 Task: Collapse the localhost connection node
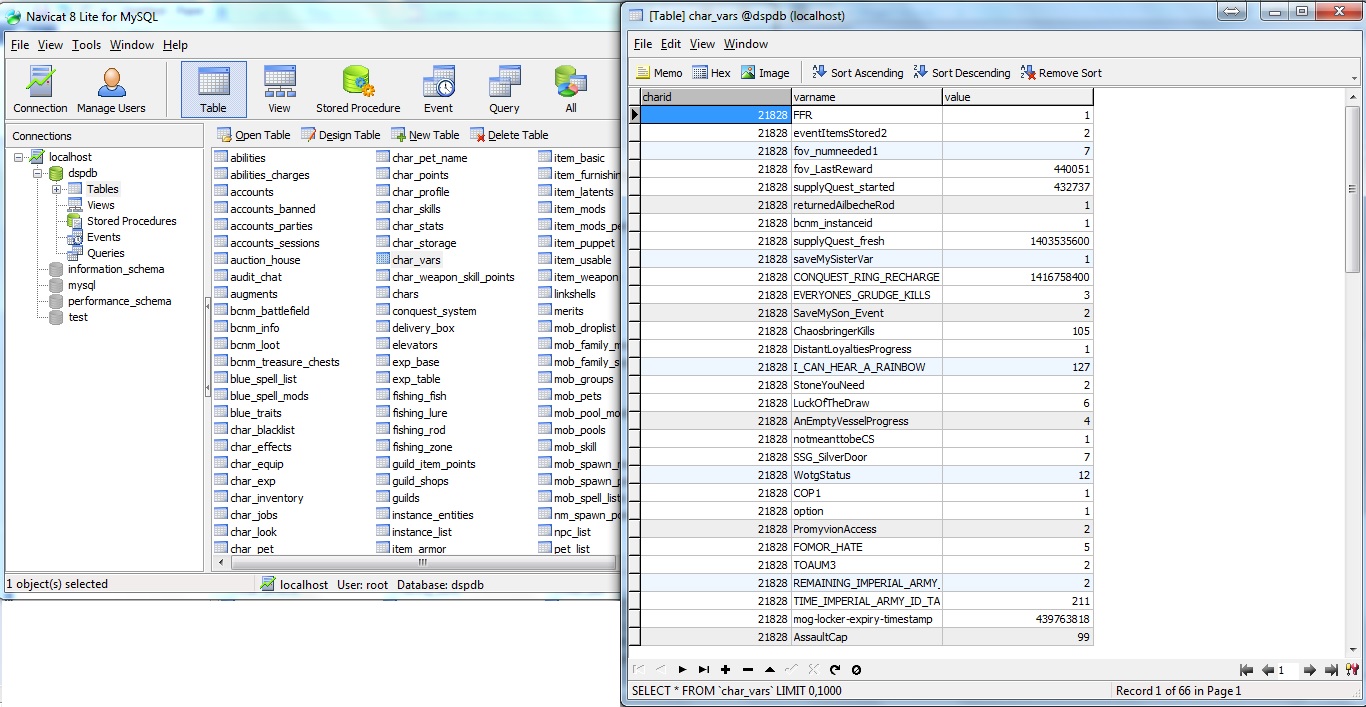(19, 157)
